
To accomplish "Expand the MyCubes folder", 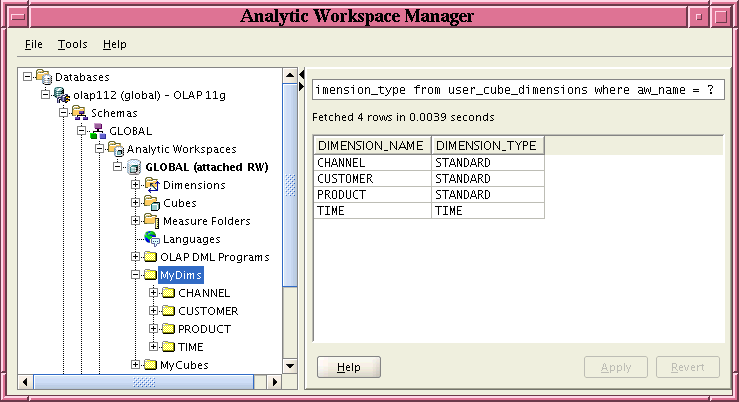I will (x=136, y=365).
